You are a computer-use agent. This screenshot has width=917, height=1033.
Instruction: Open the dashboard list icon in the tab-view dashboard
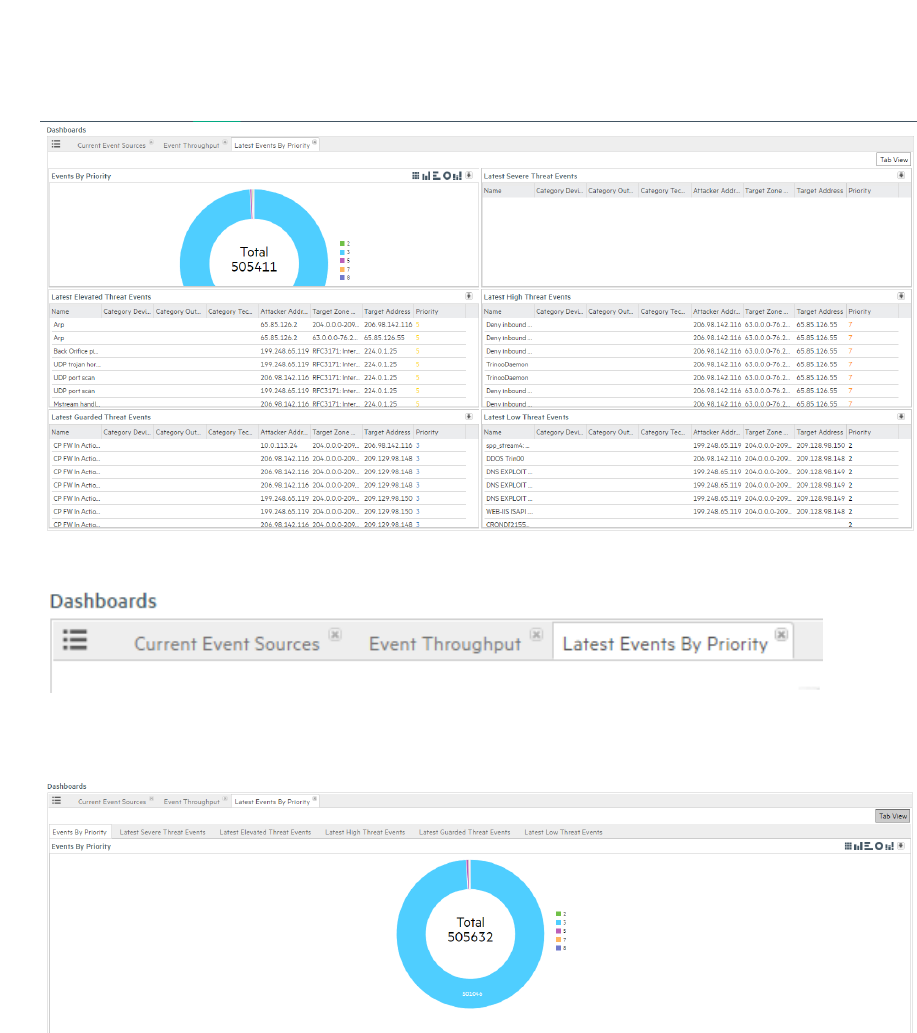pos(57,800)
